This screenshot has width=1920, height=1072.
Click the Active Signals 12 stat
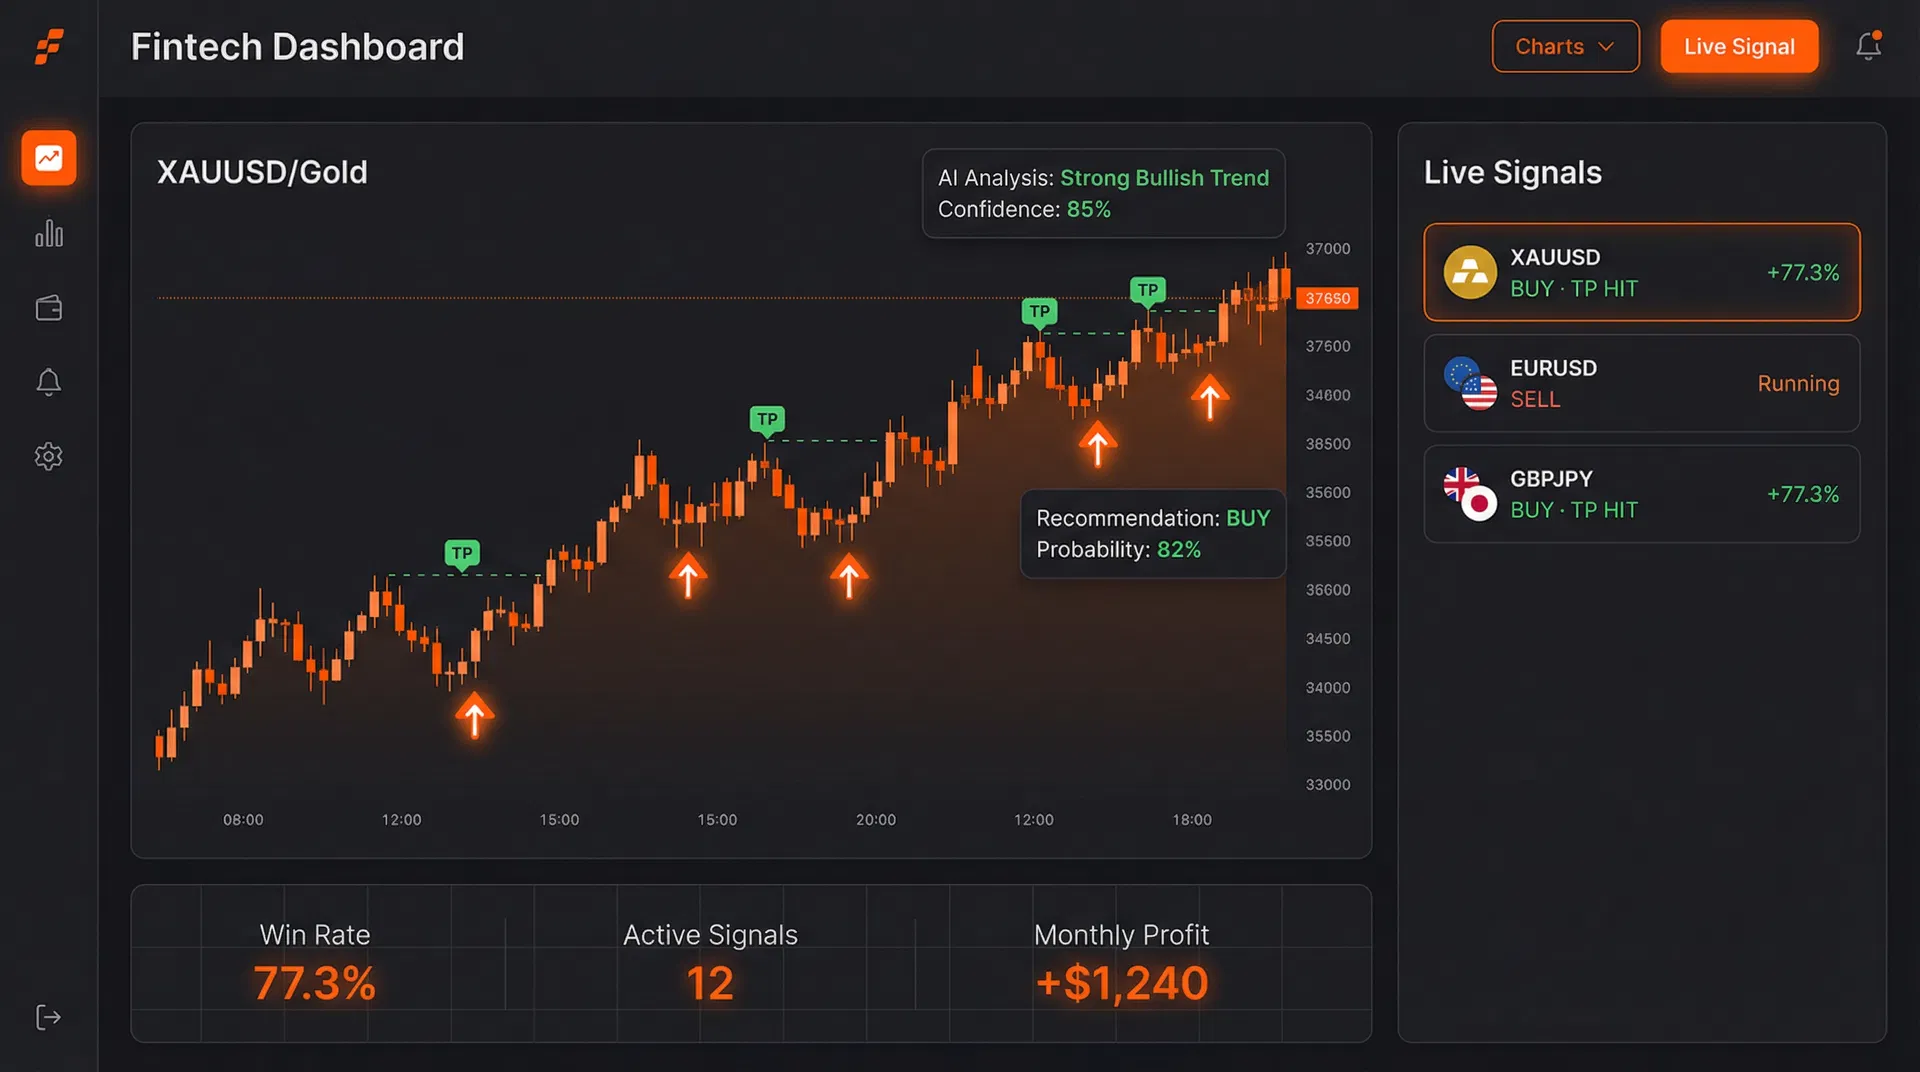(710, 965)
